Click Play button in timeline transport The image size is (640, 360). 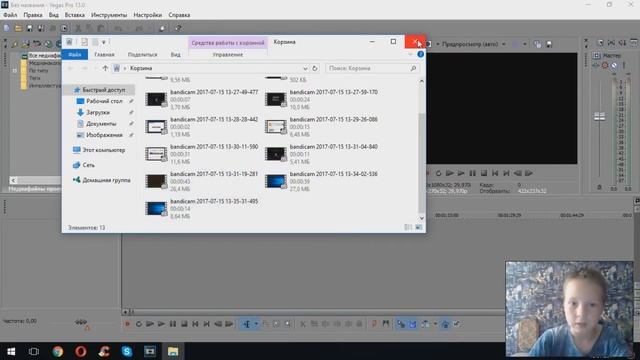click(161, 324)
